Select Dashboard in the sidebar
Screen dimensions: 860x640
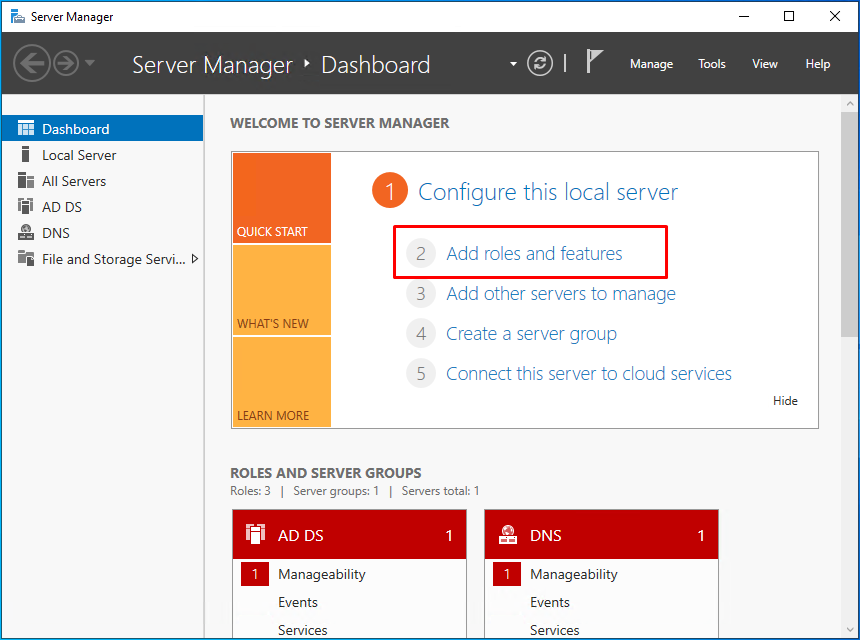tap(103, 128)
